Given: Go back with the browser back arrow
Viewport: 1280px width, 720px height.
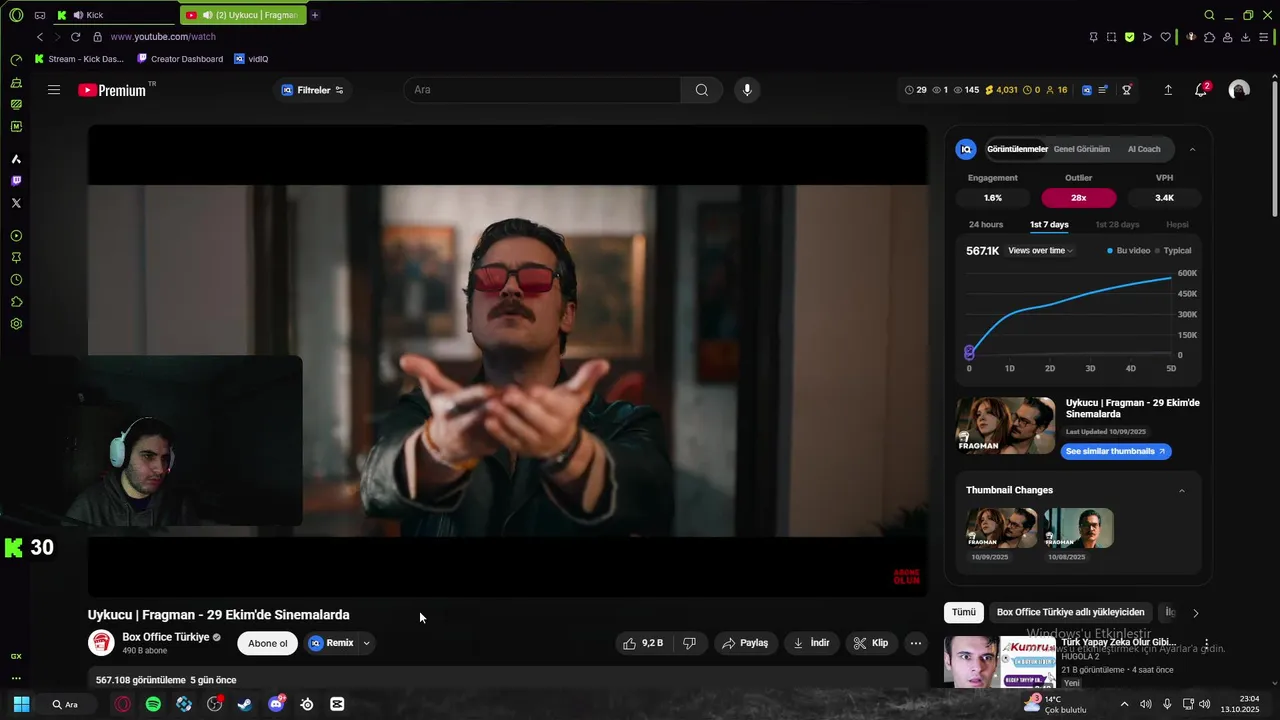Looking at the screenshot, I should 40,37.
